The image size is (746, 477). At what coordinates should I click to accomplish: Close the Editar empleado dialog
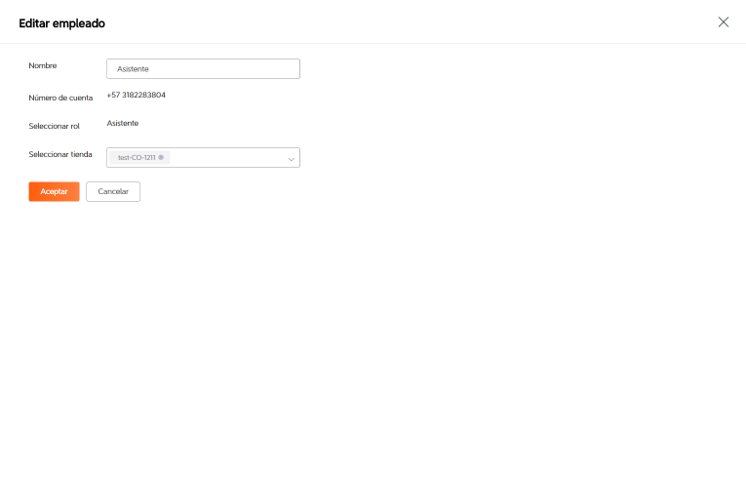coord(723,22)
